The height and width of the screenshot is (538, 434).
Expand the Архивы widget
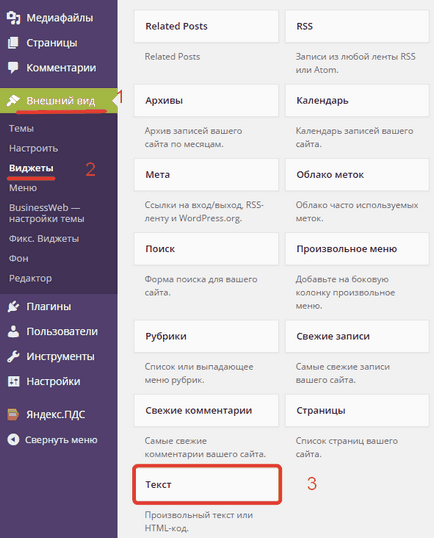pos(206,101)
